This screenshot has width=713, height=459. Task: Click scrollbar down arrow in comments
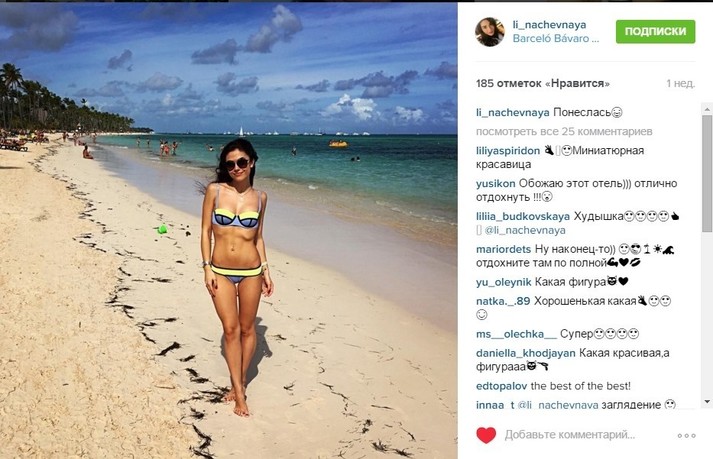pos(707,402)
